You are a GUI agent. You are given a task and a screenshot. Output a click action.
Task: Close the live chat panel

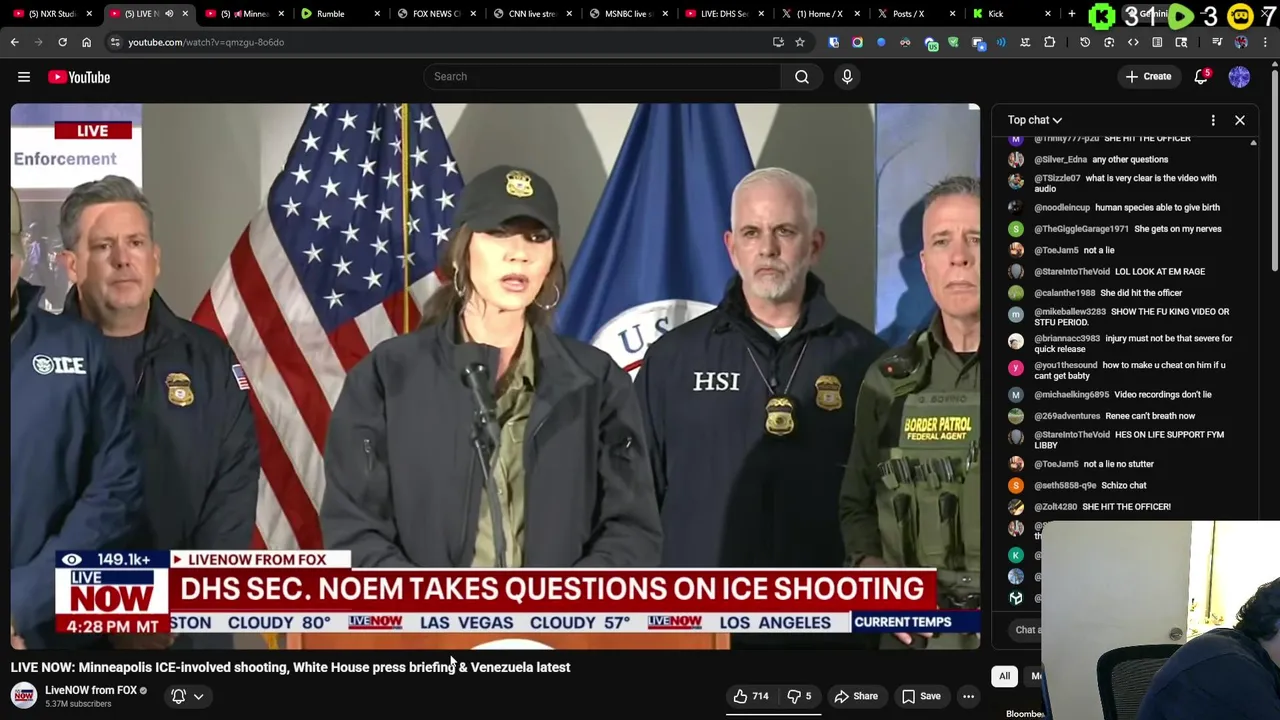pos(1240,120)
